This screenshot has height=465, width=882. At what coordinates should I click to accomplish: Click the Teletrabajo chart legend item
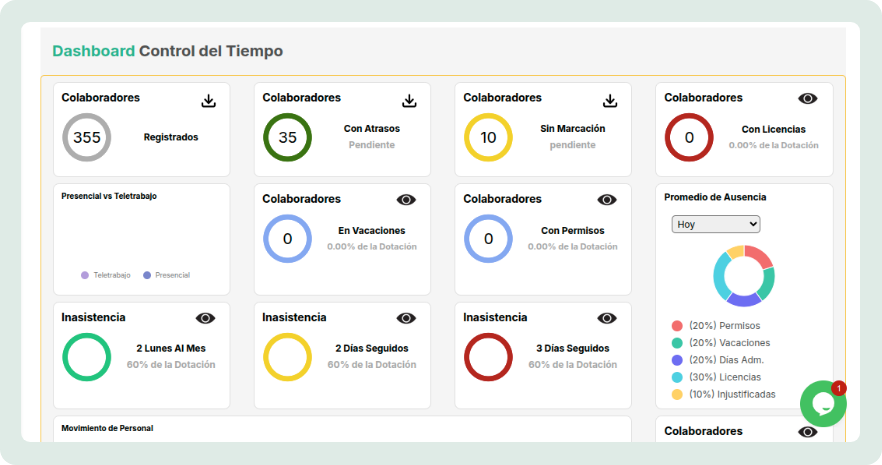click(106, 275)
